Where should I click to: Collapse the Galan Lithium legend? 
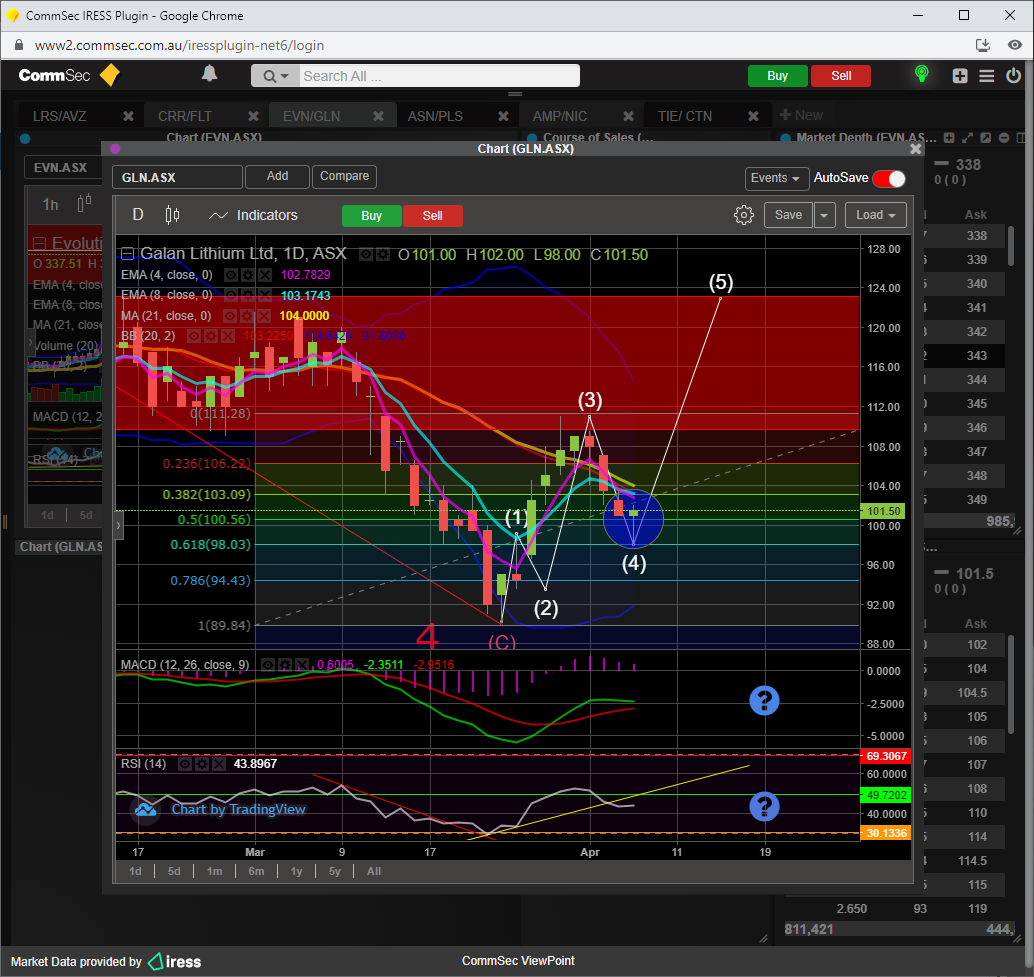tap(127, 254)
